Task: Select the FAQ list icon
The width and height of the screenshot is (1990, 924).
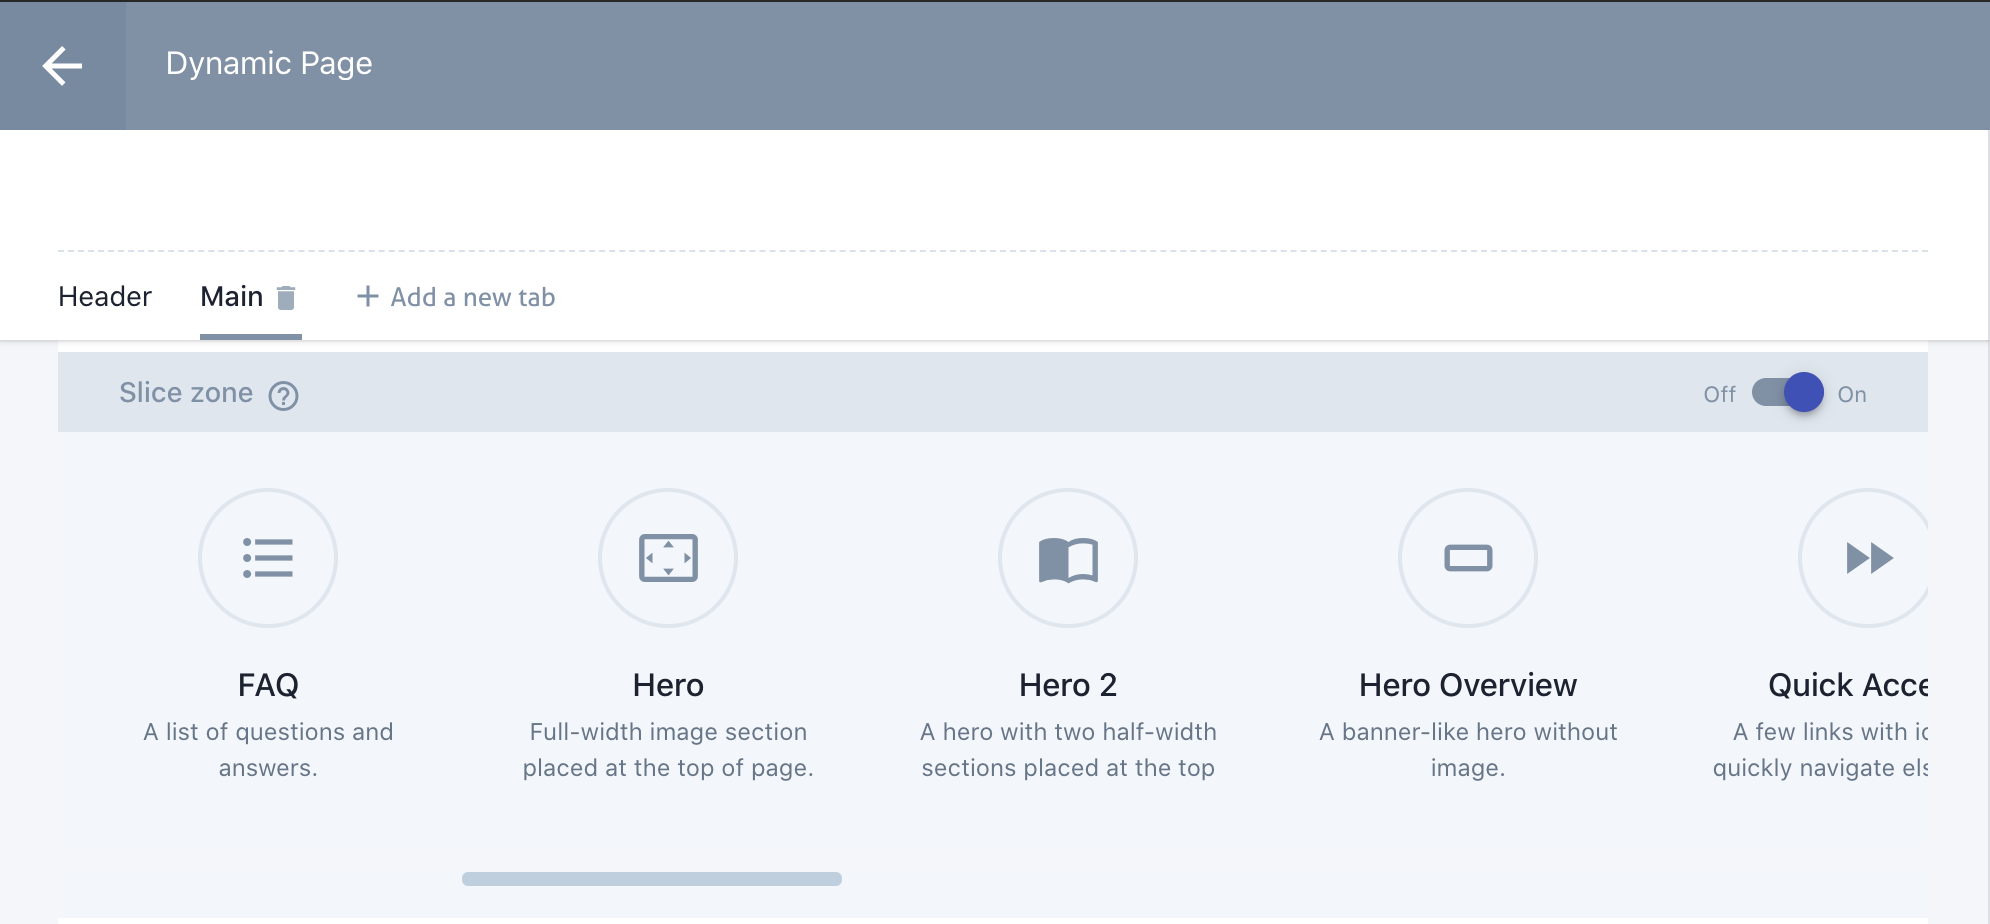Action: 268,558
